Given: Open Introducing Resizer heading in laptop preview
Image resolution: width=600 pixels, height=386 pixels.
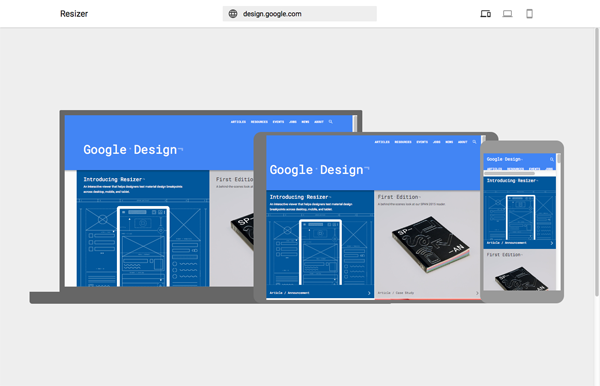Looking at the screenshot, I should (x=113, y=179).
